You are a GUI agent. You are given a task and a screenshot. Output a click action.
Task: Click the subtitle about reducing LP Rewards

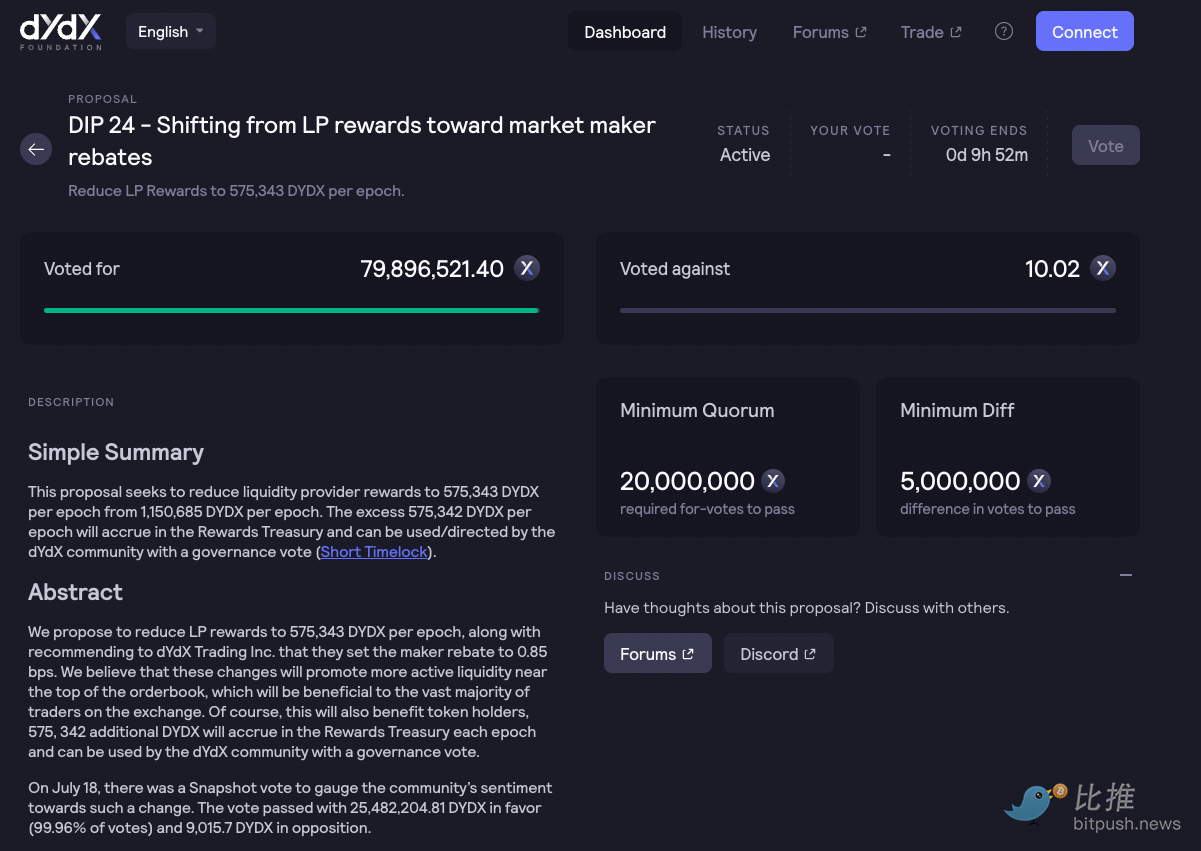pos(236,190)
